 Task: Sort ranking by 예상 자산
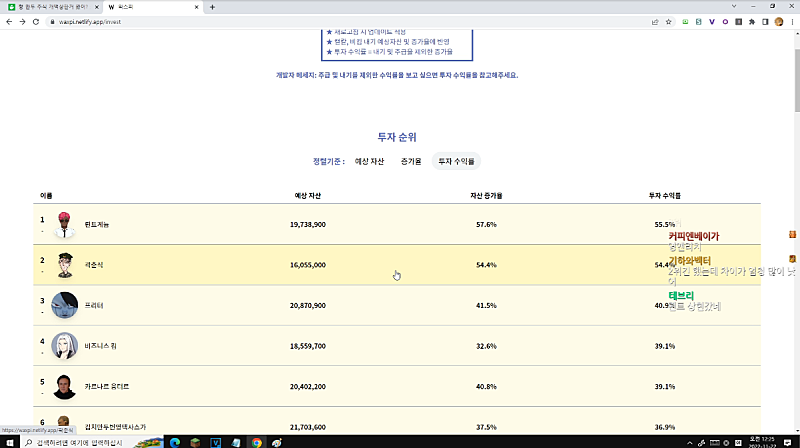click(x=369, y=161)
